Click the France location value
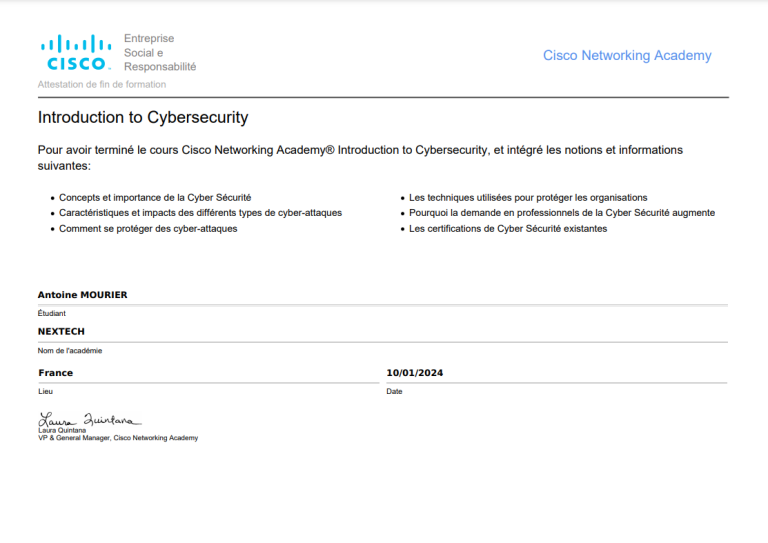 pyautogui.click(x=55, y=373)
